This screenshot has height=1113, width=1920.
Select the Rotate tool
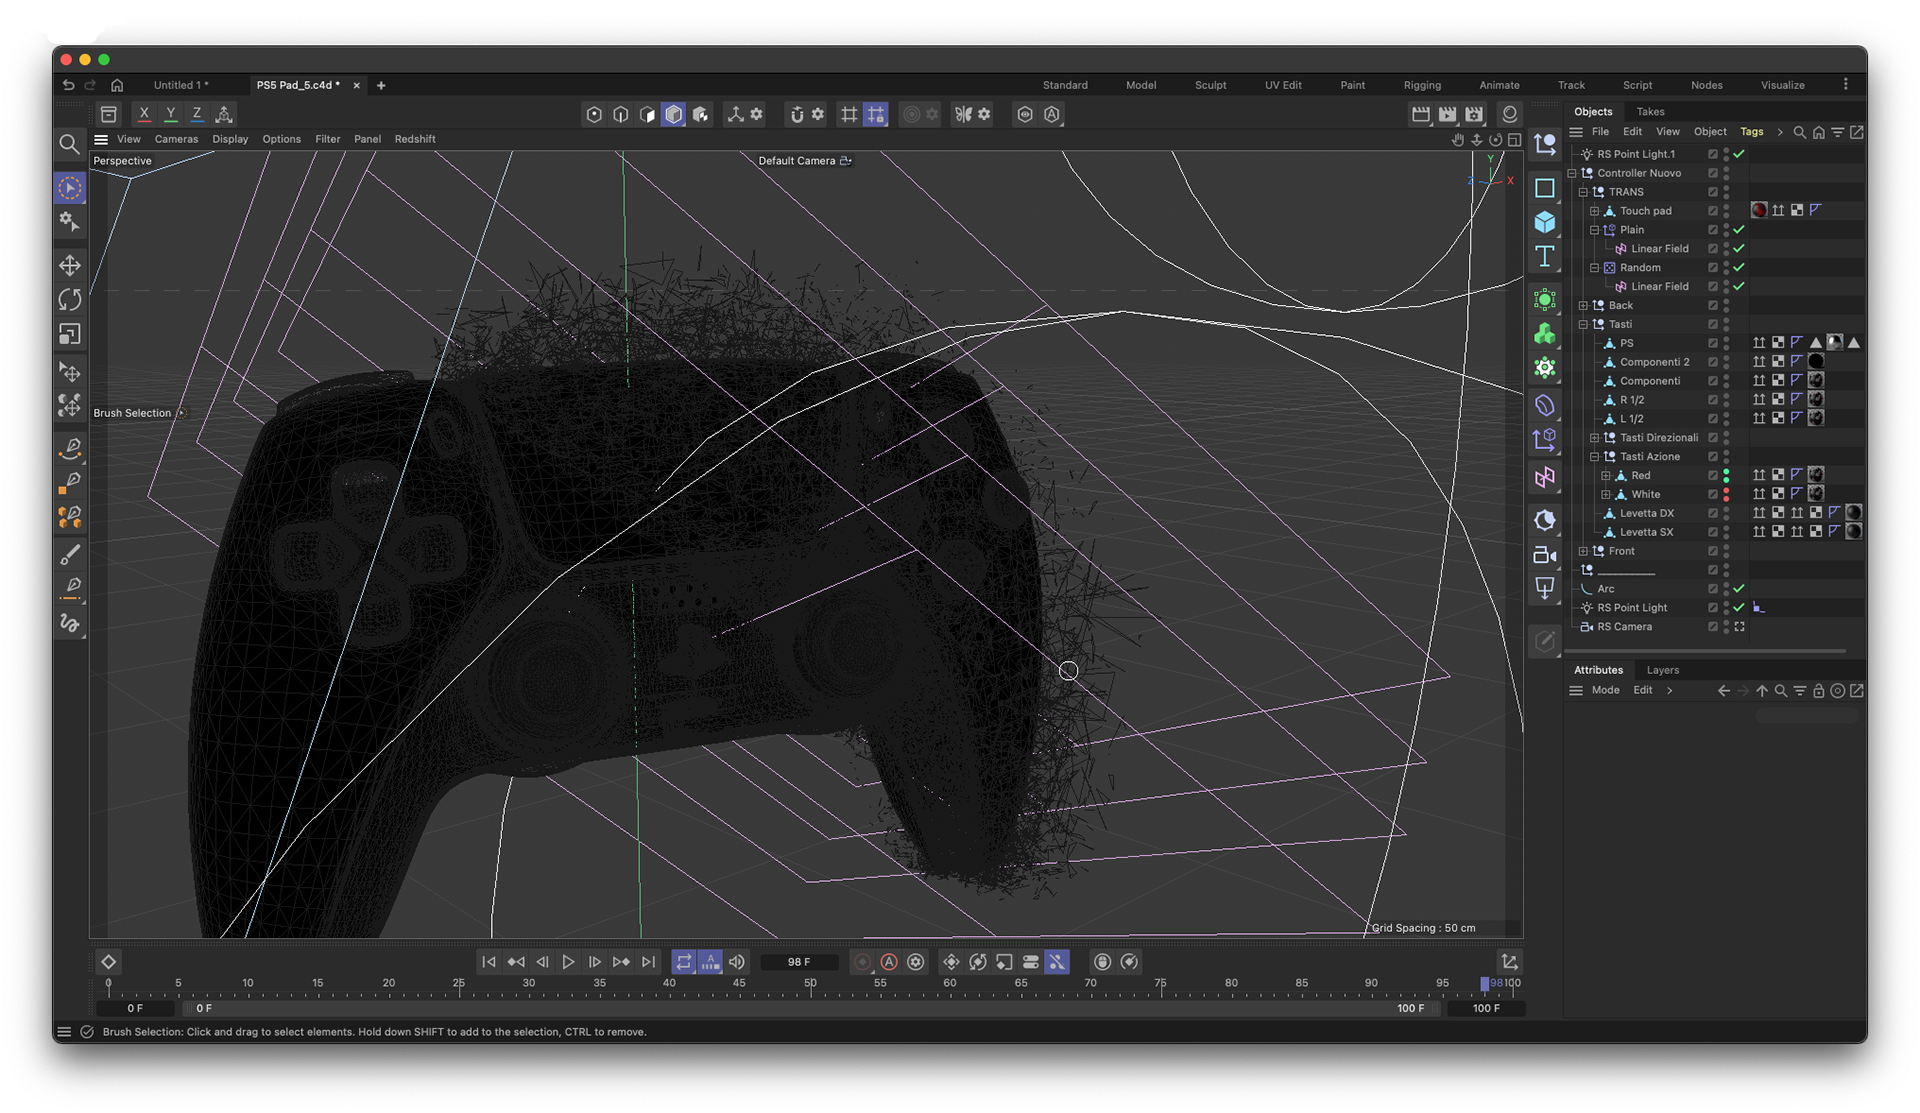[x=70, y=299]
